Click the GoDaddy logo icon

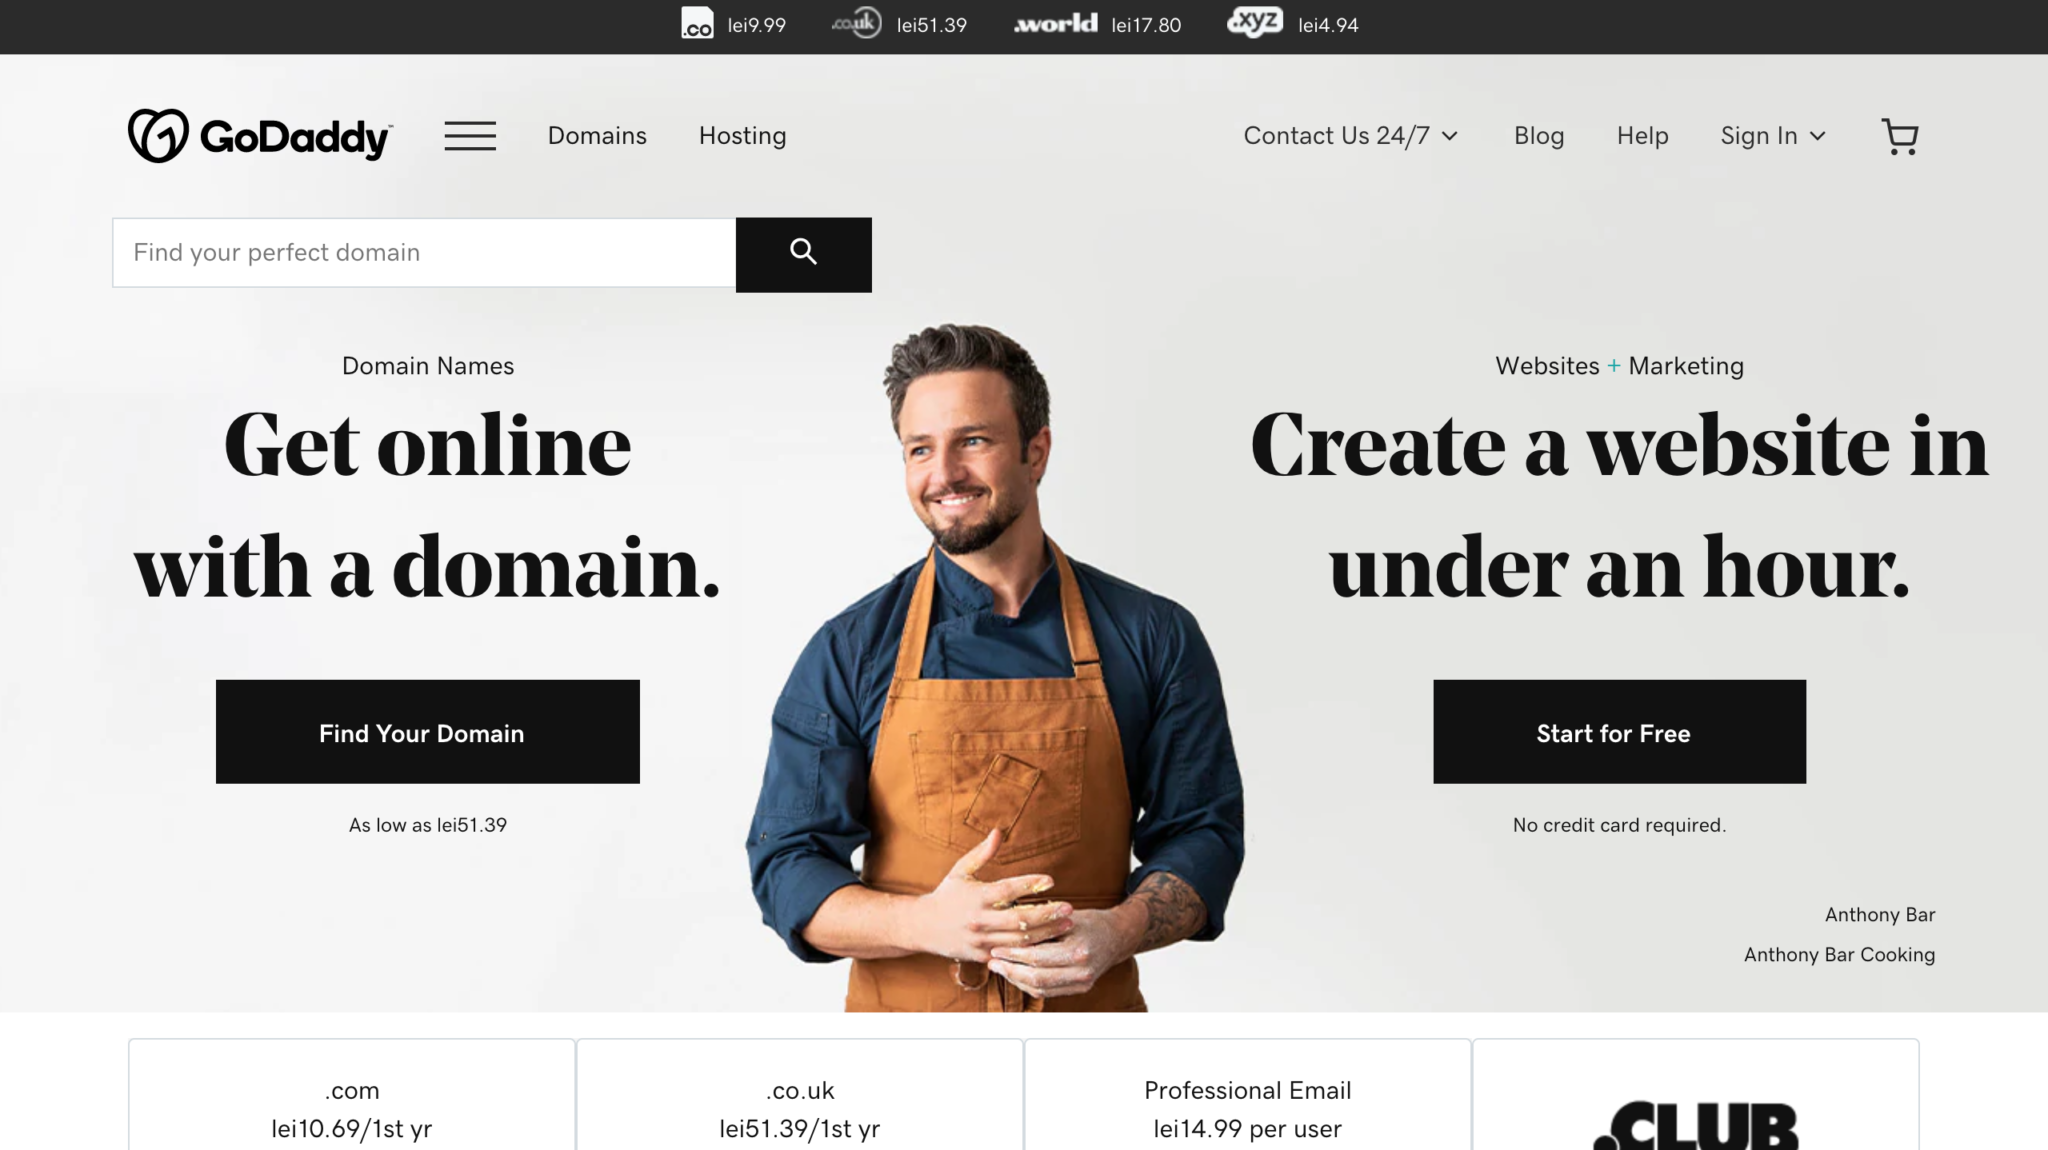pyautogui.click(x=158, y=135)
